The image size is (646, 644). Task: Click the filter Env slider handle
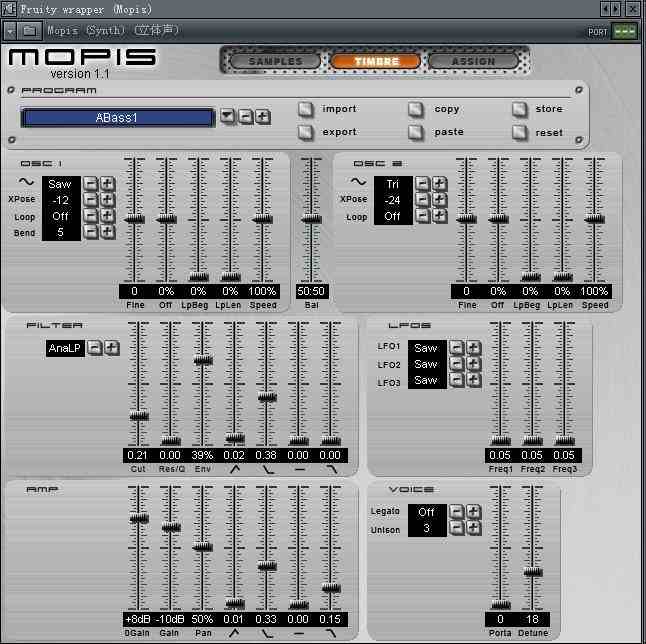203,360
